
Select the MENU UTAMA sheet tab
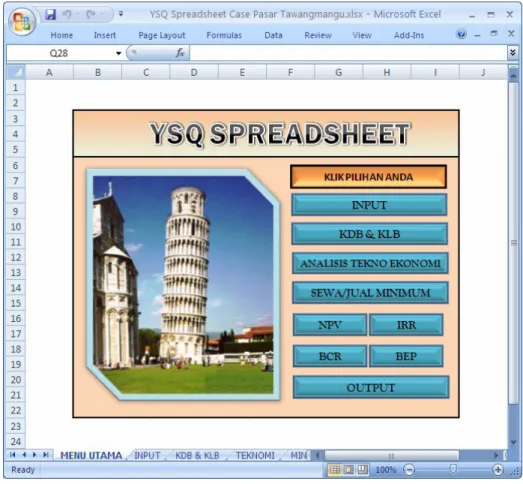tap(91, 456)
